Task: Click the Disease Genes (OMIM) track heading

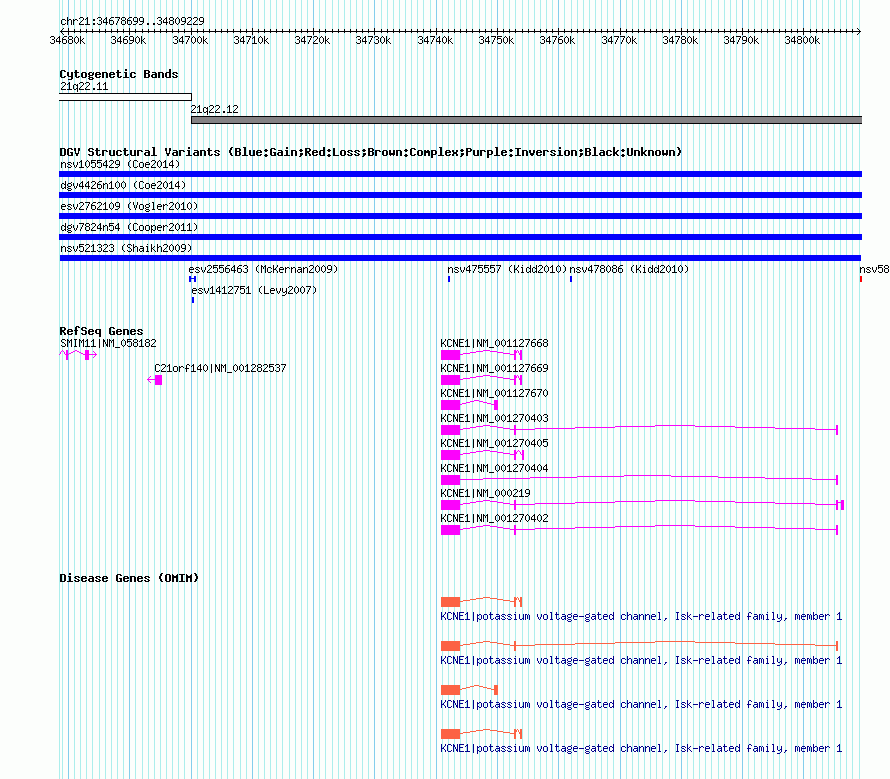Action: [129, 578]
